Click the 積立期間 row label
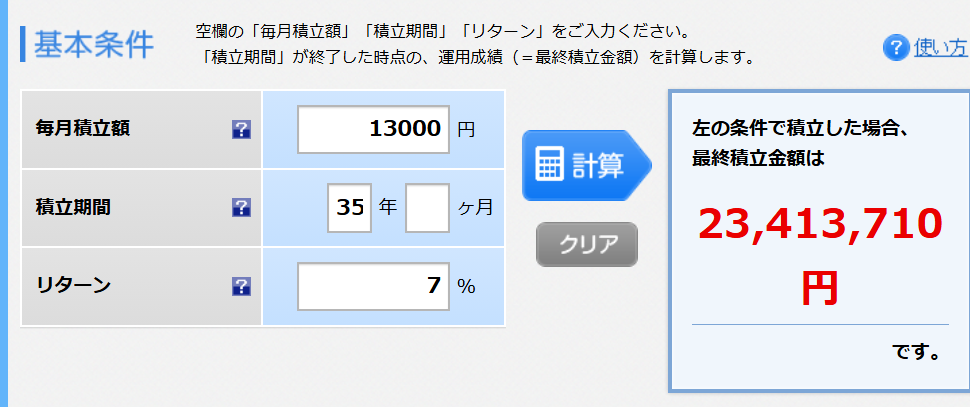 pyautogui.click(x=73, y=207)
